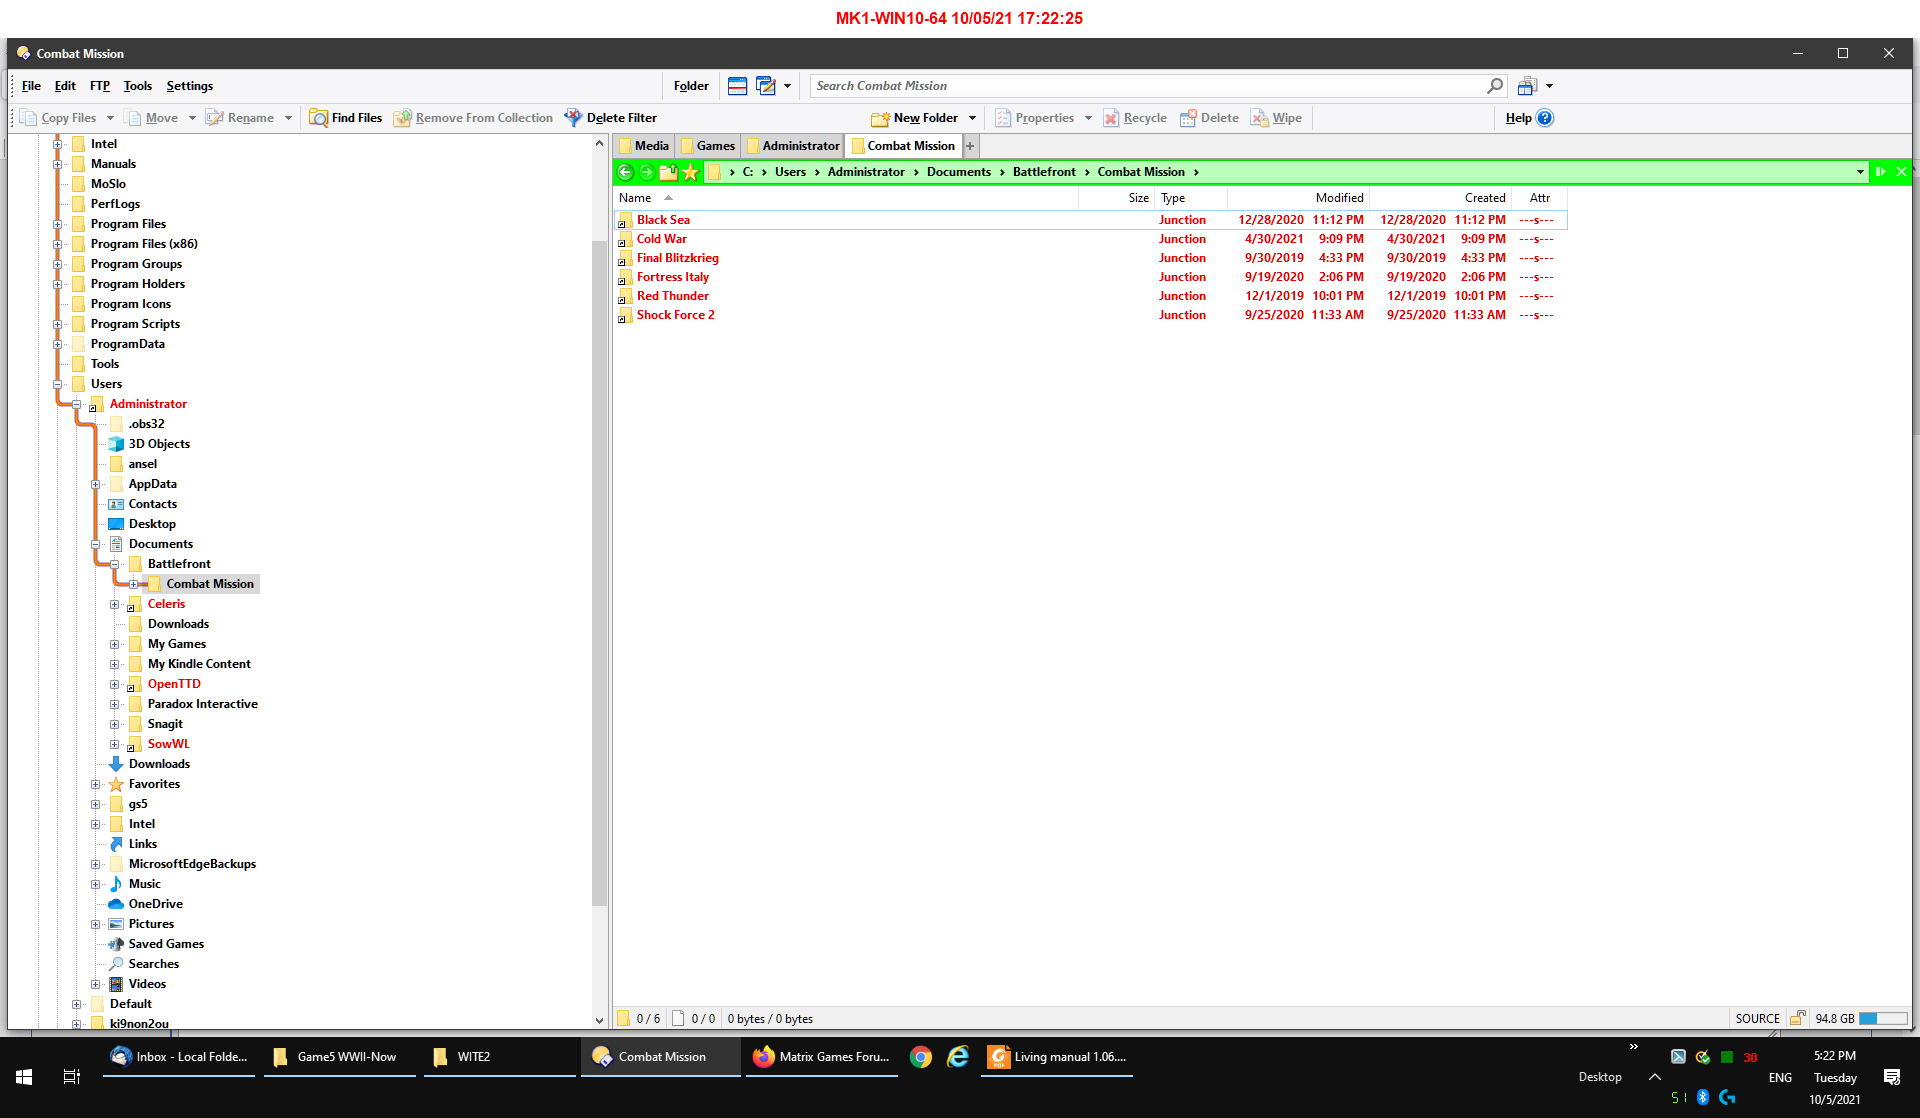Click the Bluetooth tray icon

click(1703, 1097)
